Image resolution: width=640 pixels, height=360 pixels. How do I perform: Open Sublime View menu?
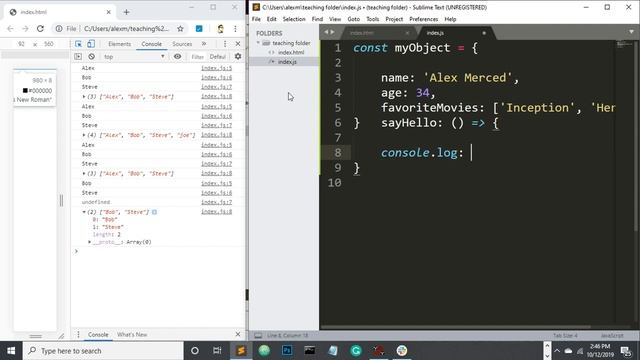pos(335,19)
